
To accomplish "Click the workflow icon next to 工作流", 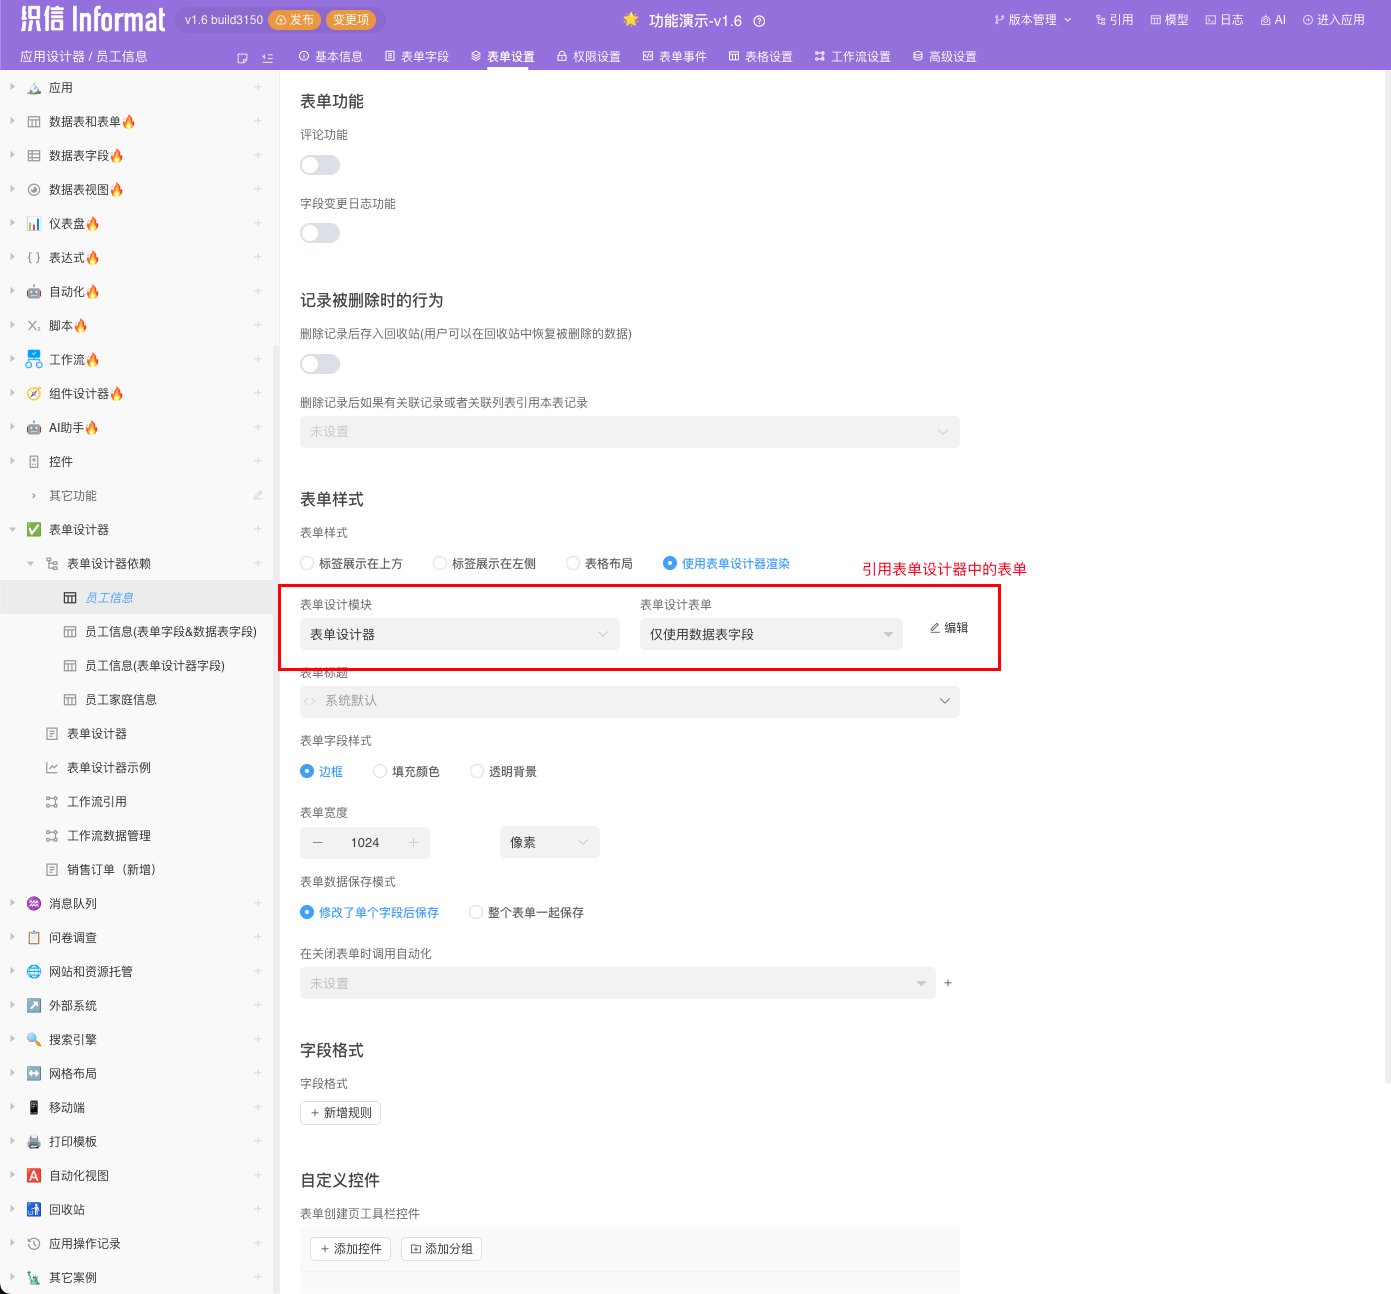I will pyautogui.click(x=34, y=360).
